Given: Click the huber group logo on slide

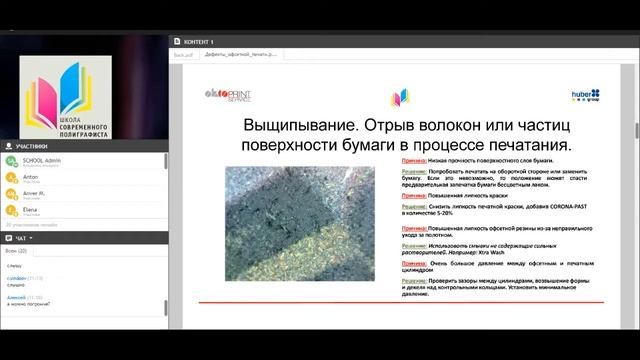Looking at the screenshot, I should pyautogui.click(x=586, y=95).
